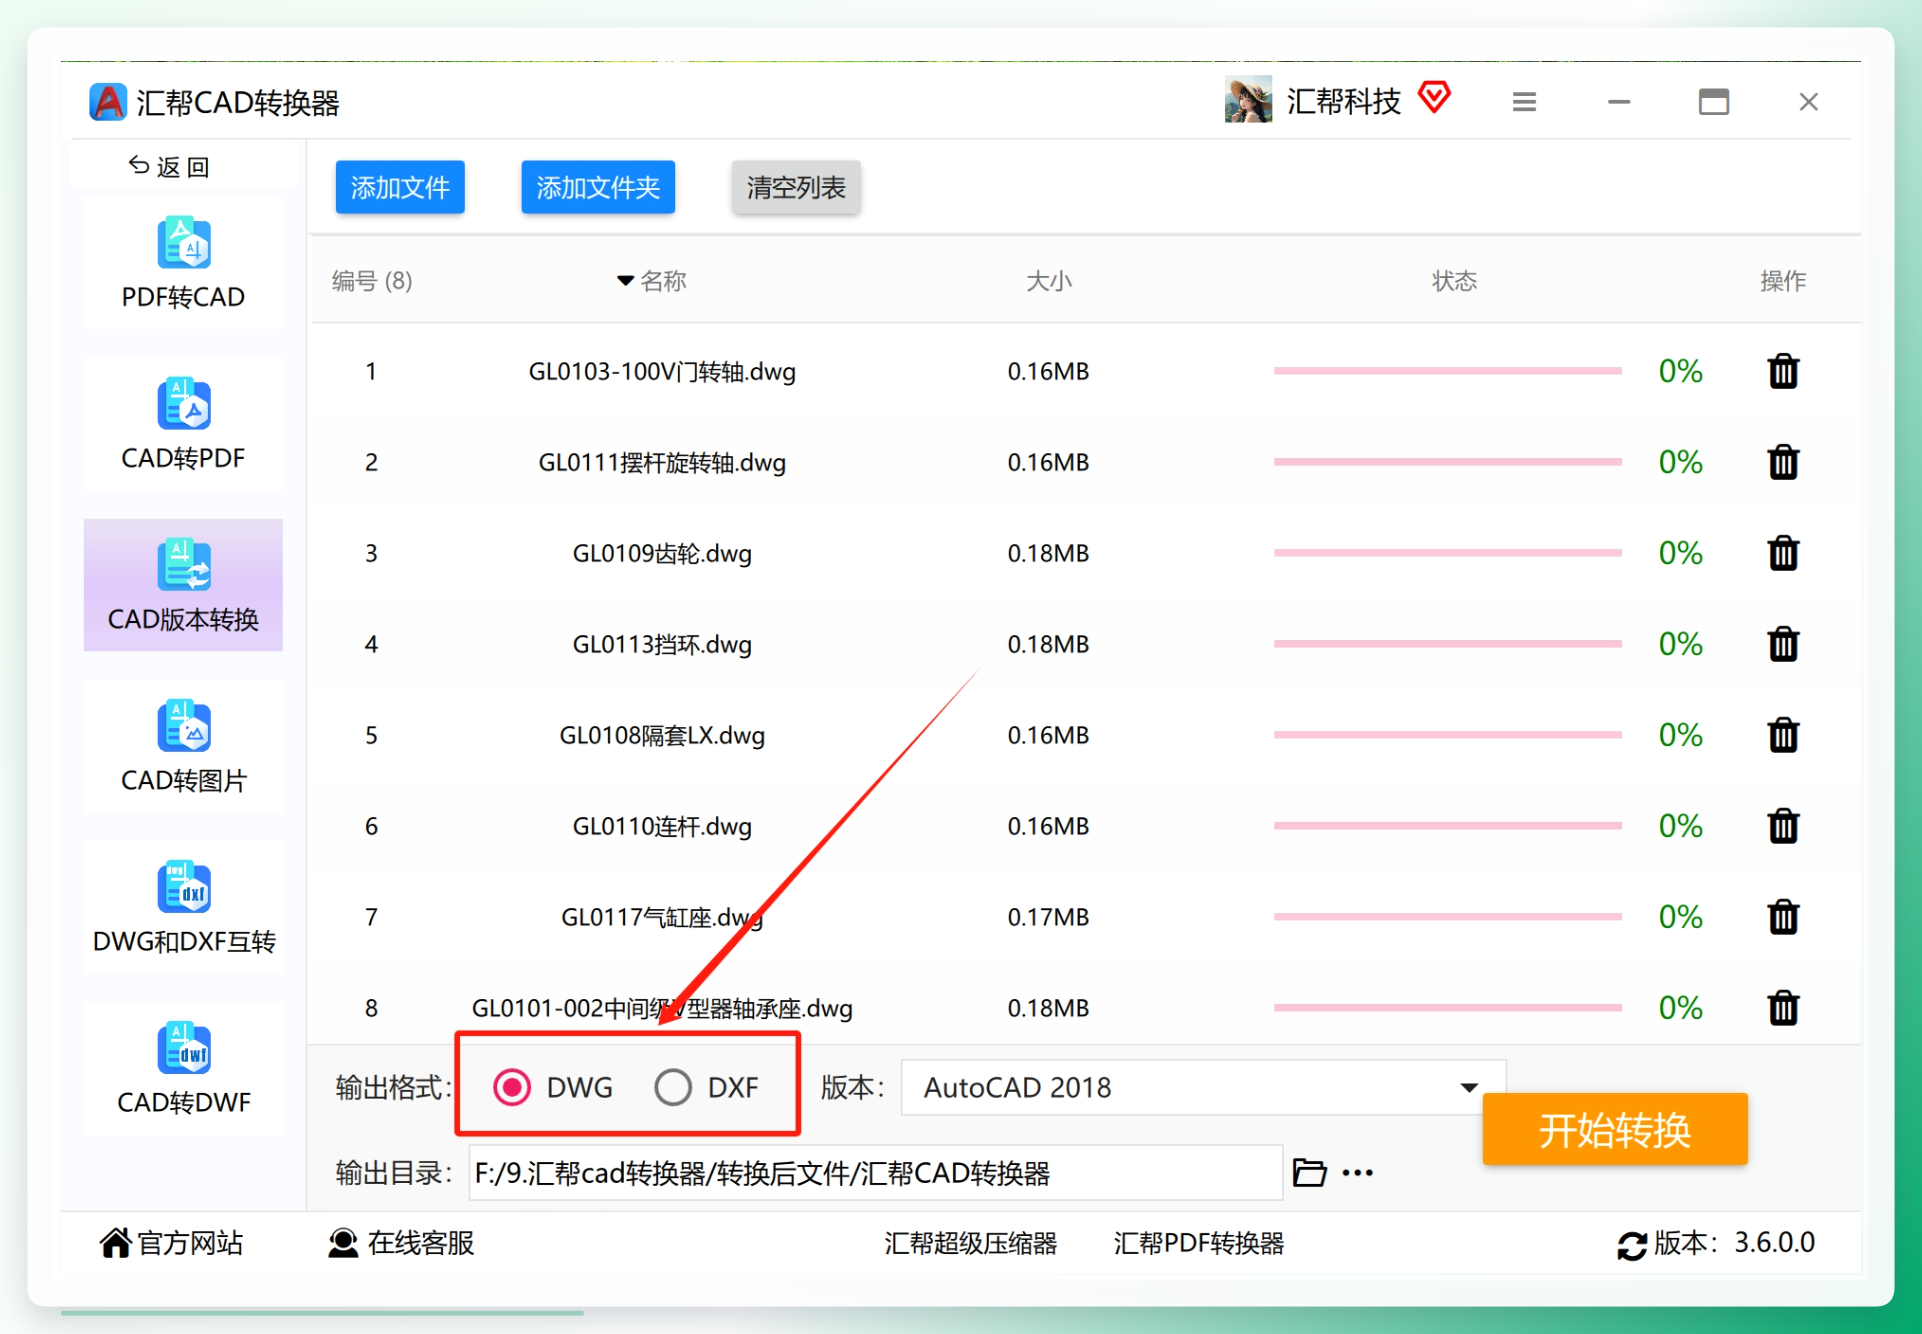1922x1334 pixels.
Task: Click progress bar of GL0110连杆.dwg
Action: click(1447, 826)
